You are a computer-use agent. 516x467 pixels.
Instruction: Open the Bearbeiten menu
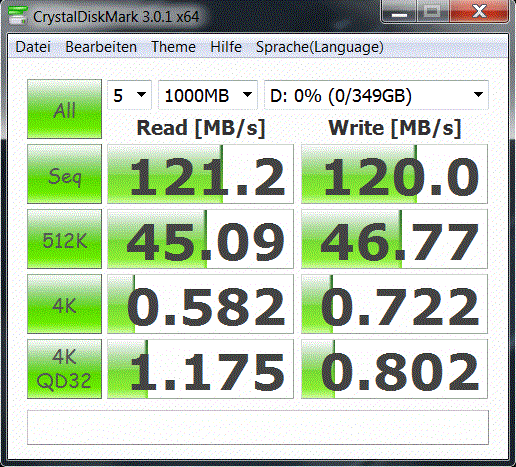pyautogui.click(x=101, y=47)
